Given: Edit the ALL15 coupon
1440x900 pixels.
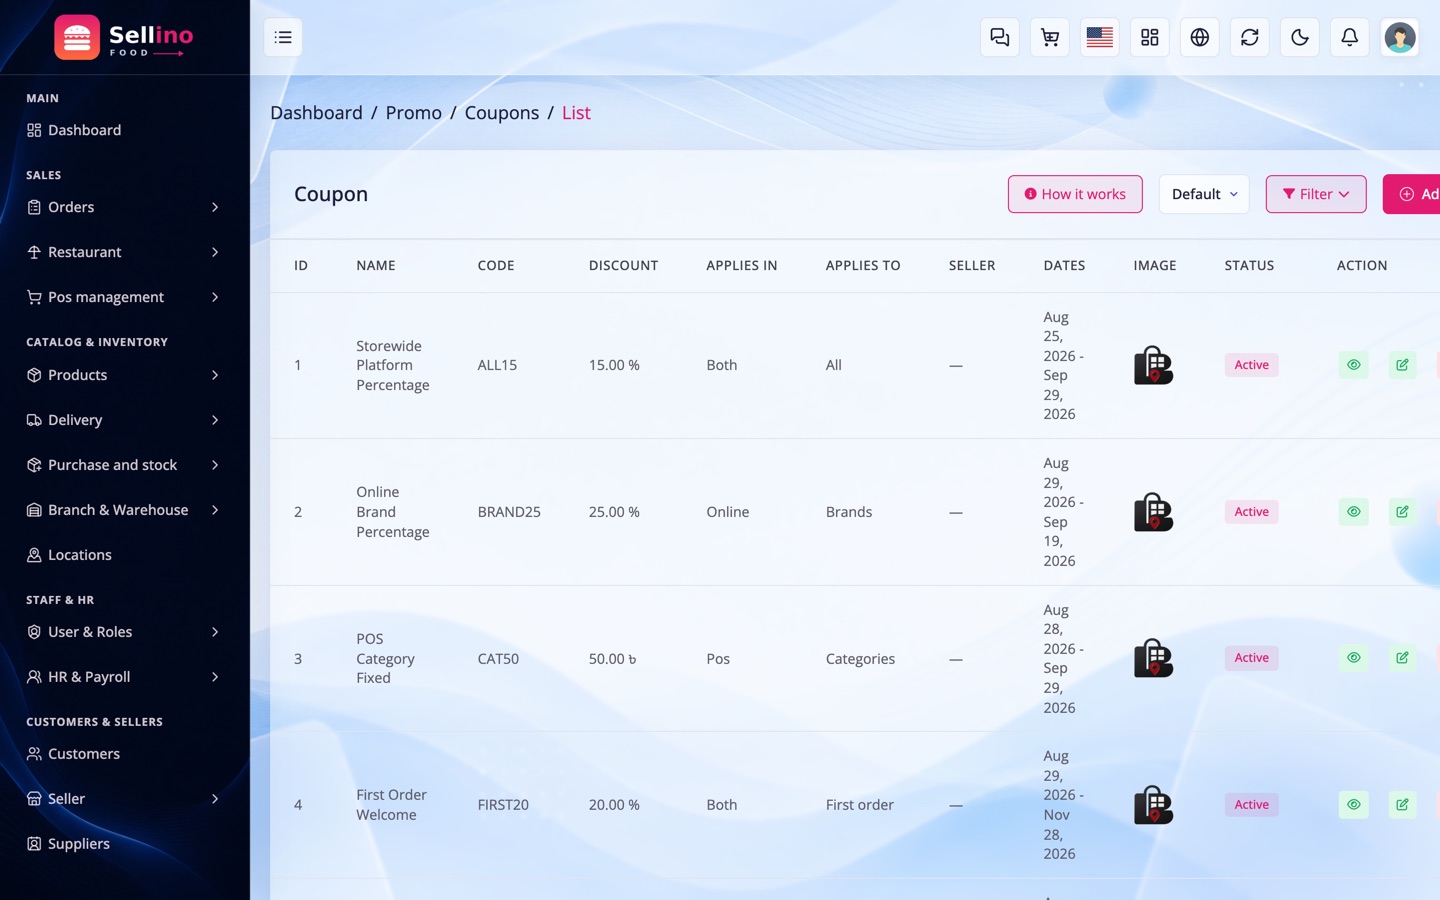Looking at the screenshot, I should click(1402, 365).
